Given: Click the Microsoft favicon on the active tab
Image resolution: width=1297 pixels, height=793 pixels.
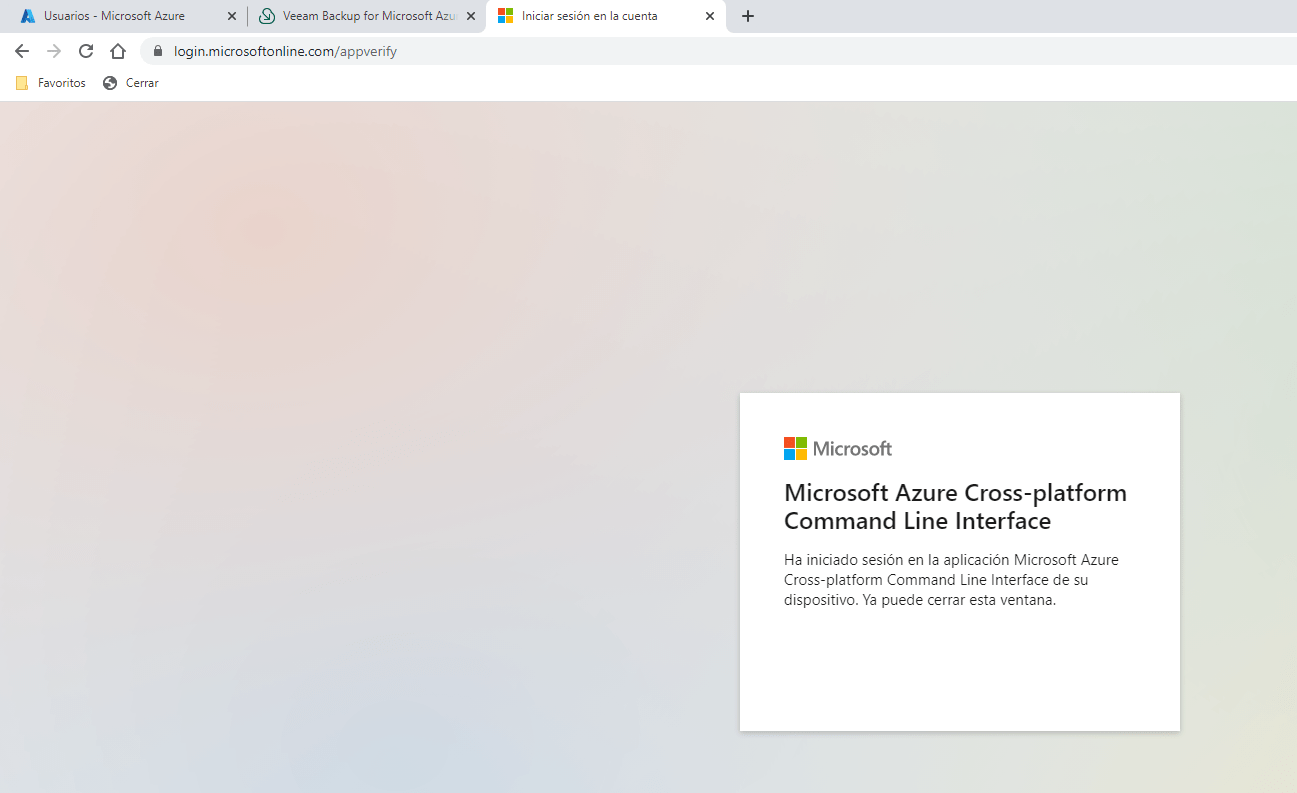Looking at the screenshot, I should click(x=506, y=16).
